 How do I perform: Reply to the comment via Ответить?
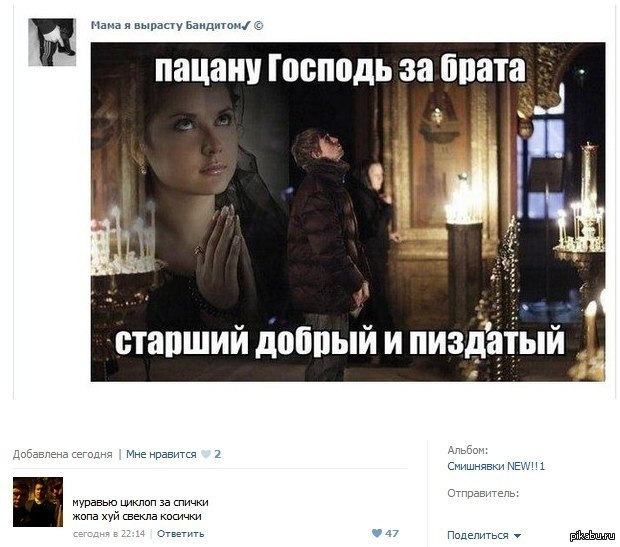180,534
